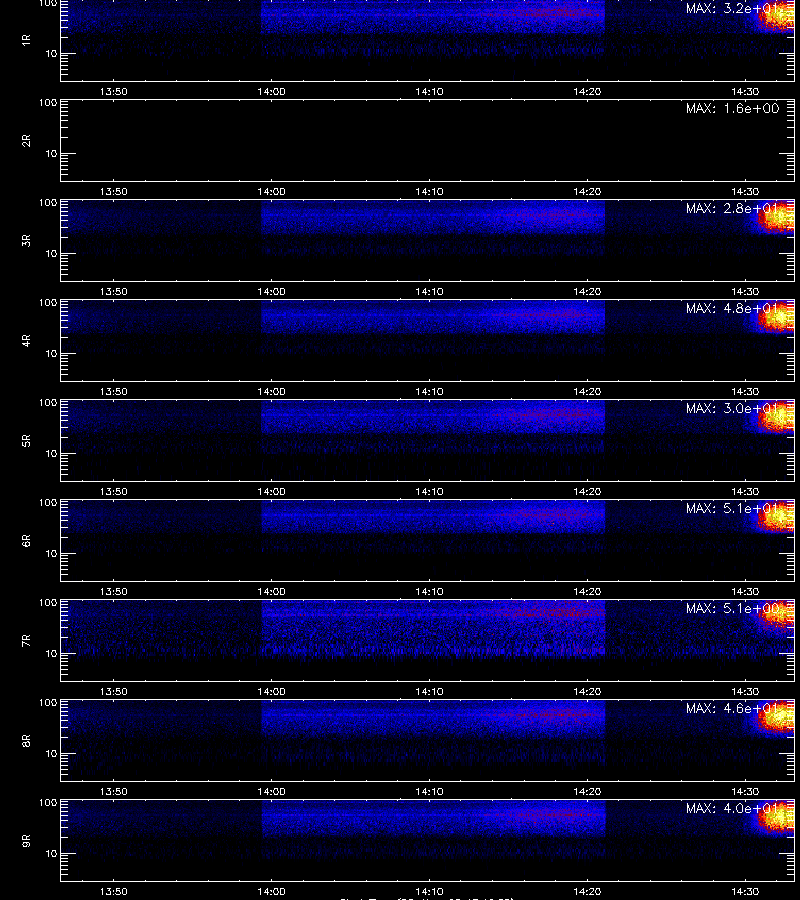This screenshot has height=900, width=800.
Task: Click the "2R" panel axis label
Action: pyautogui.click(x=26, y=141)
